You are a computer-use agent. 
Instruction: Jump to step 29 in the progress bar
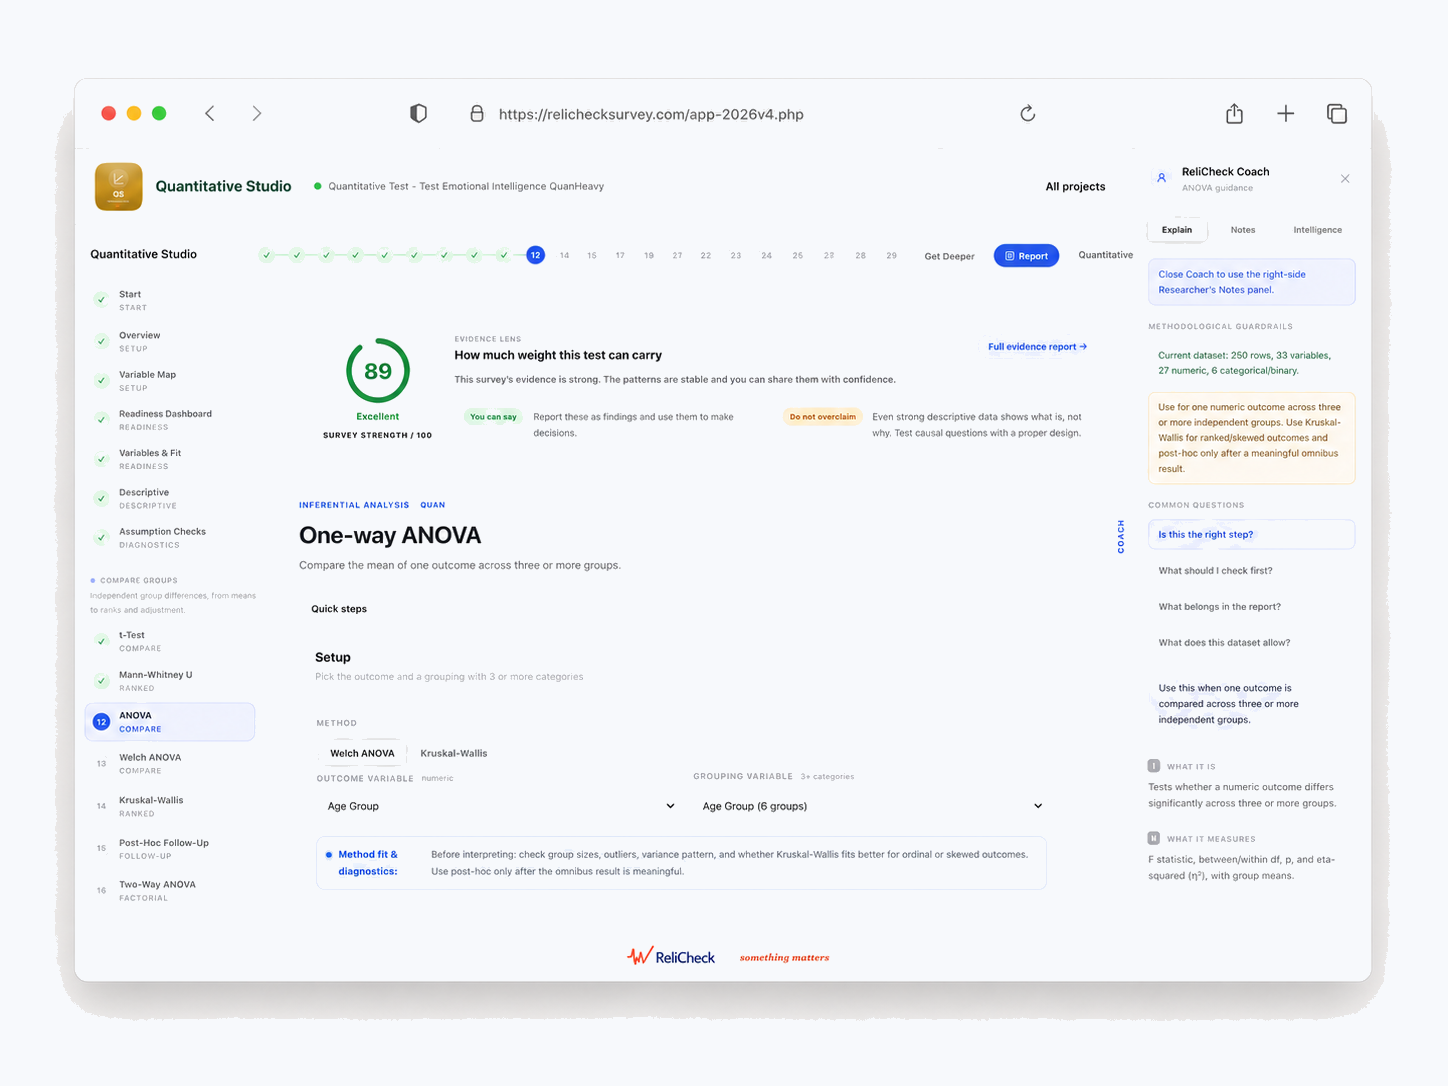891,256
